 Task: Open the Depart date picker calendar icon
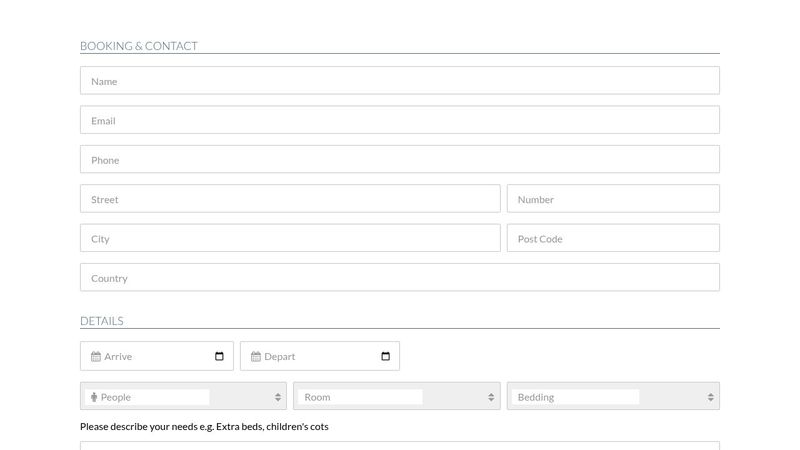click(x=386, y=356)
